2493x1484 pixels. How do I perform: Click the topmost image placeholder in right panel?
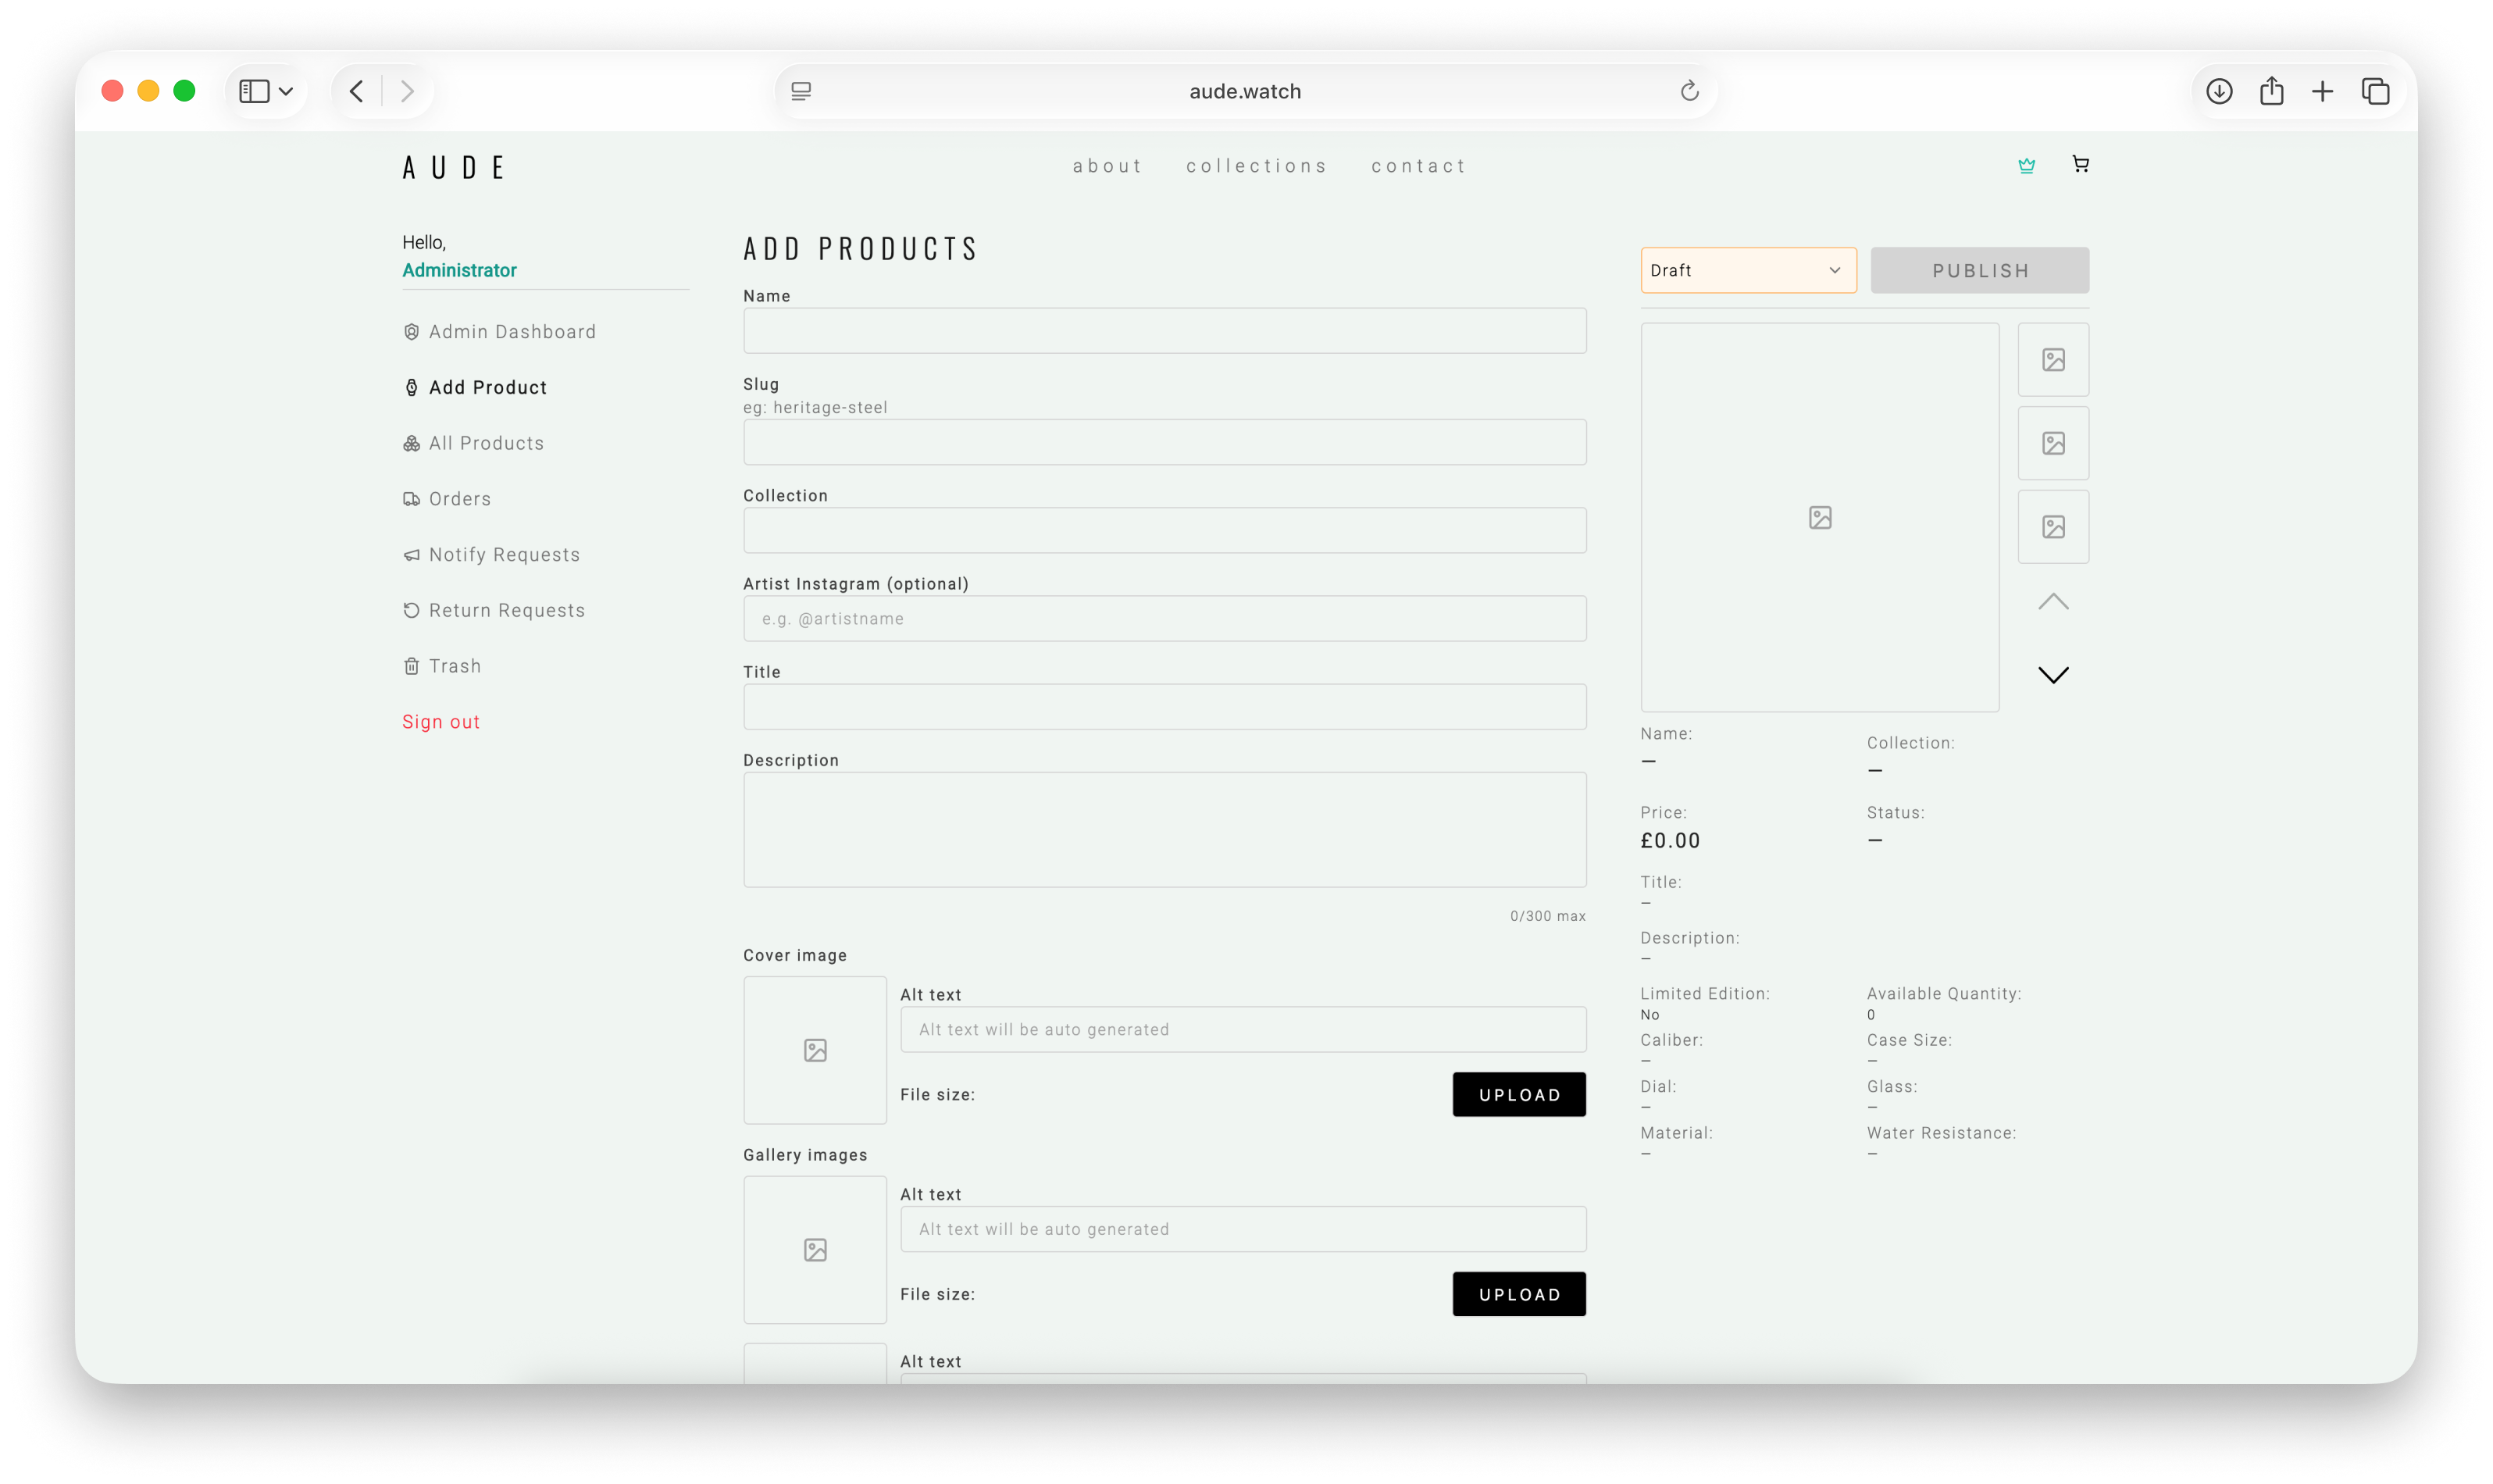[x=2053, y=359]
